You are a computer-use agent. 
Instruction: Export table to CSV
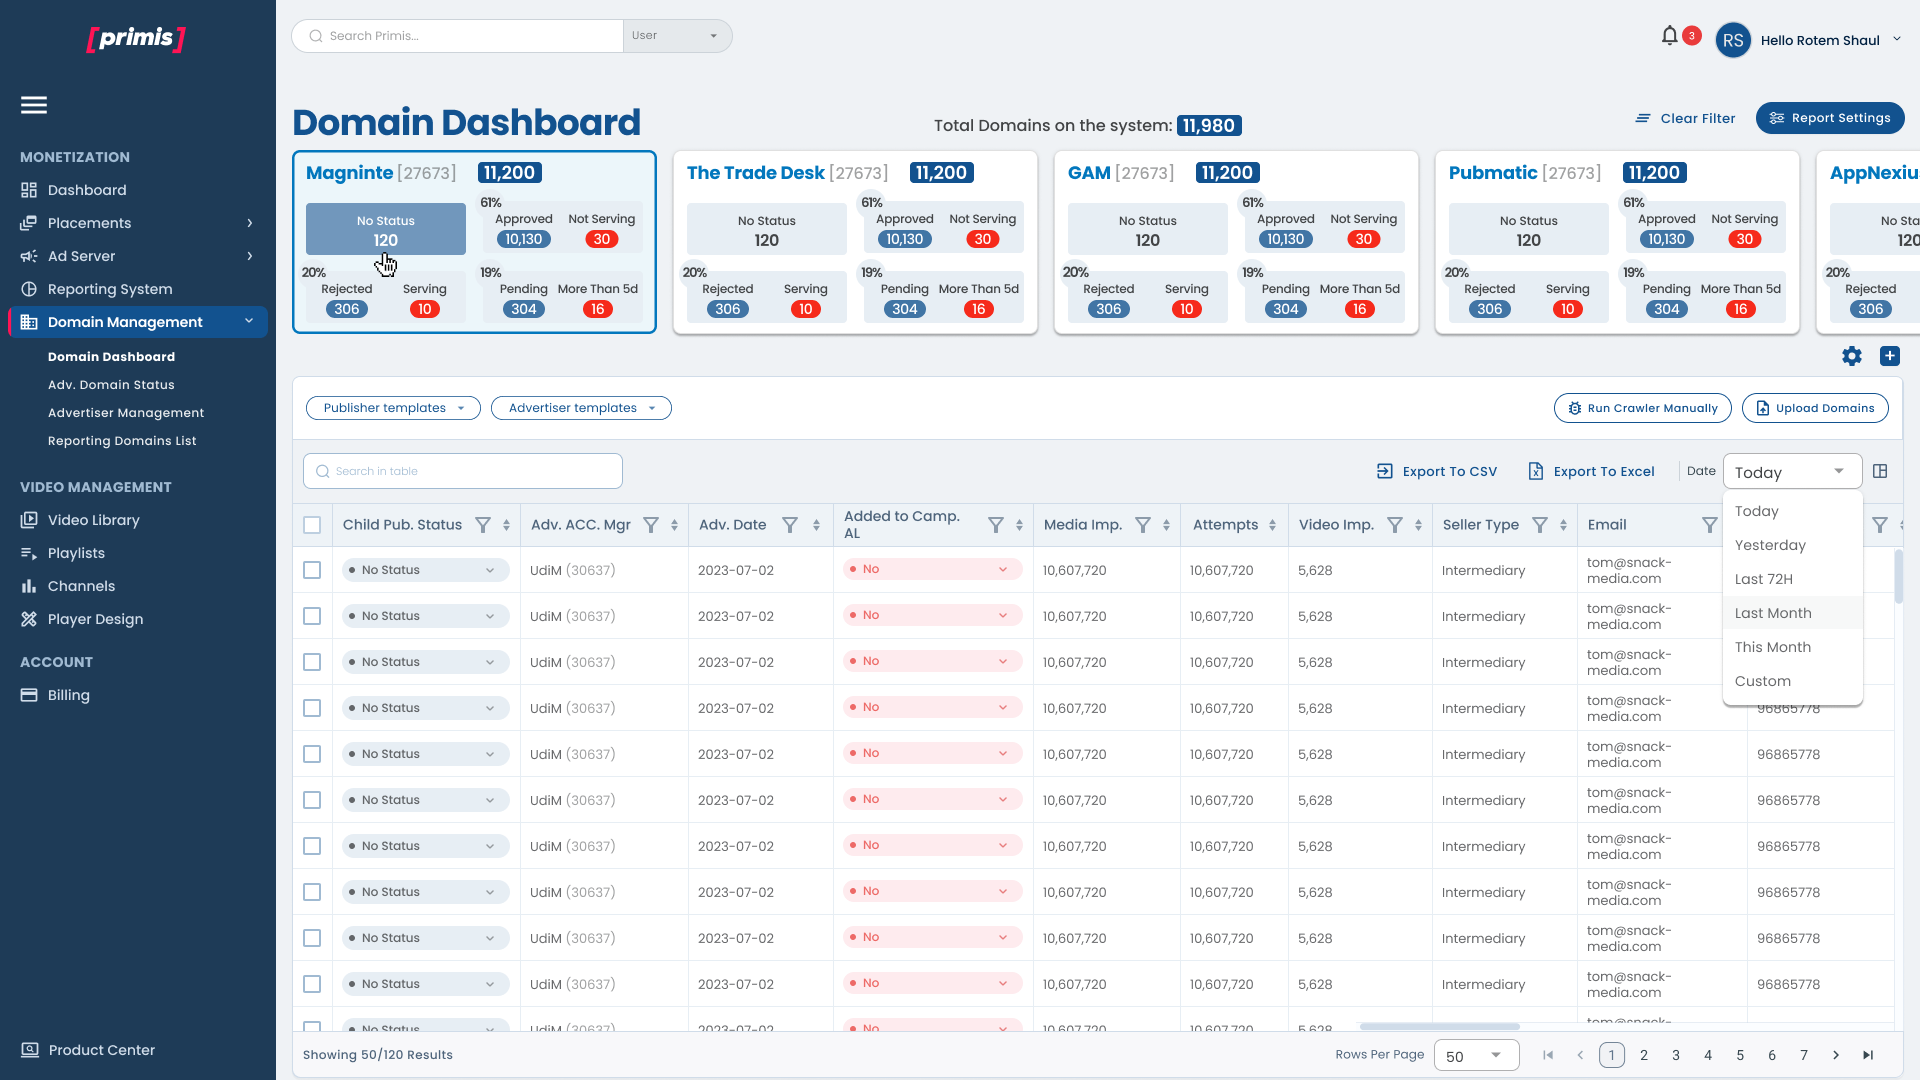[1437, 471]
